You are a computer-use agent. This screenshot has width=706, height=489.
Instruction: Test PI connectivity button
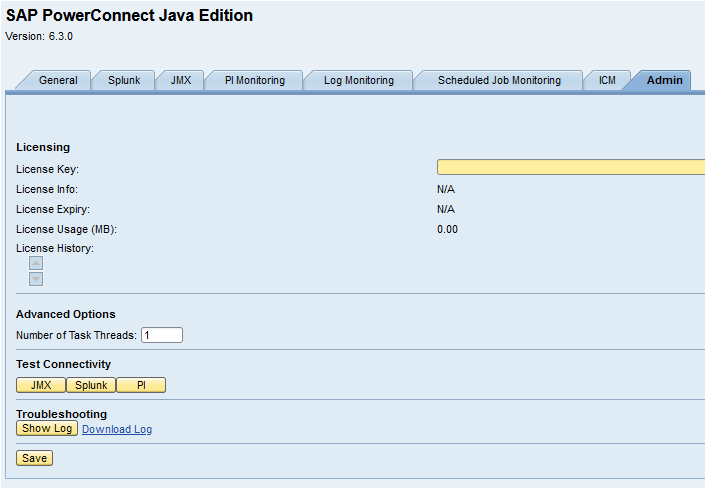click(x=141, y=385)
